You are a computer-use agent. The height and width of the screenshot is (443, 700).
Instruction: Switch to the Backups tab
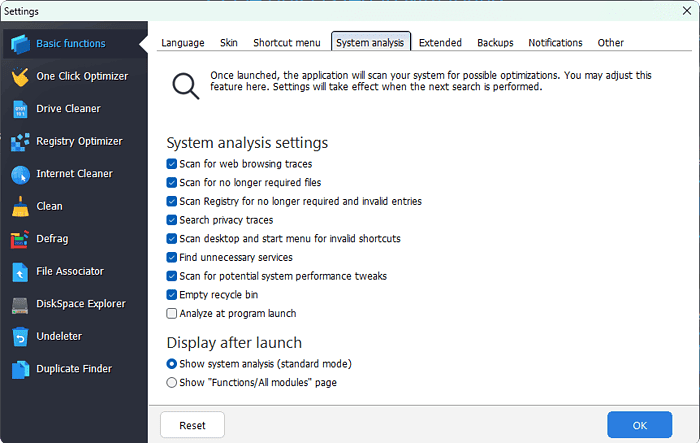click(495, 43)
